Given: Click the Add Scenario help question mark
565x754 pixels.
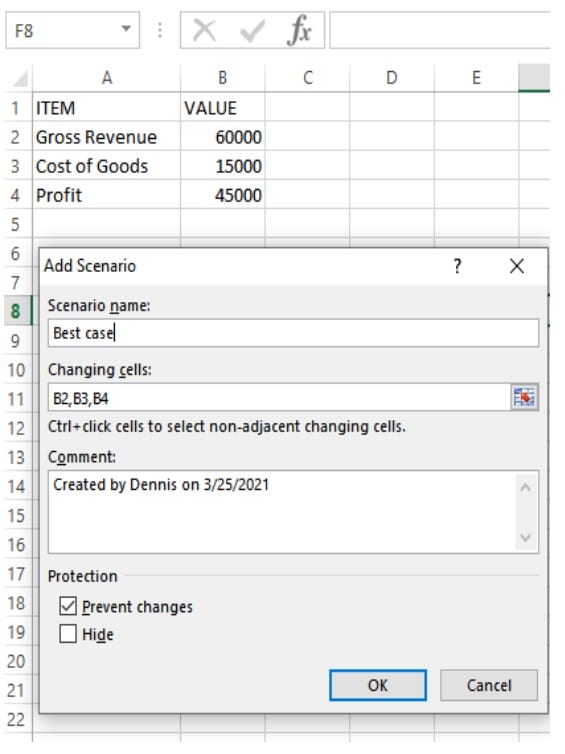Looking at the screenshot, I should tap(457, 266).
